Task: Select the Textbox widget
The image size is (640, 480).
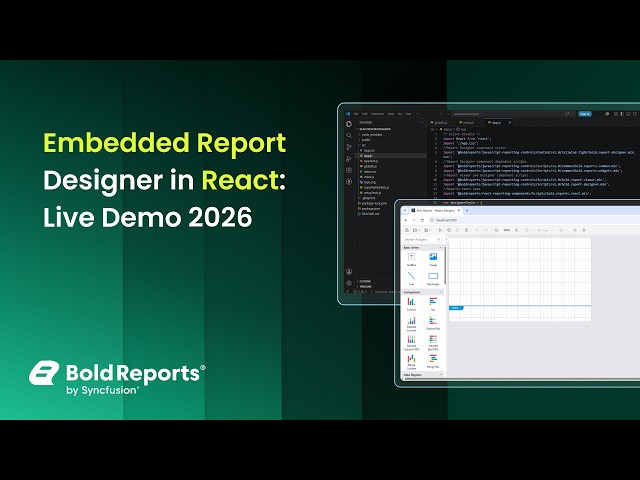Action: (x=411, y=259)
